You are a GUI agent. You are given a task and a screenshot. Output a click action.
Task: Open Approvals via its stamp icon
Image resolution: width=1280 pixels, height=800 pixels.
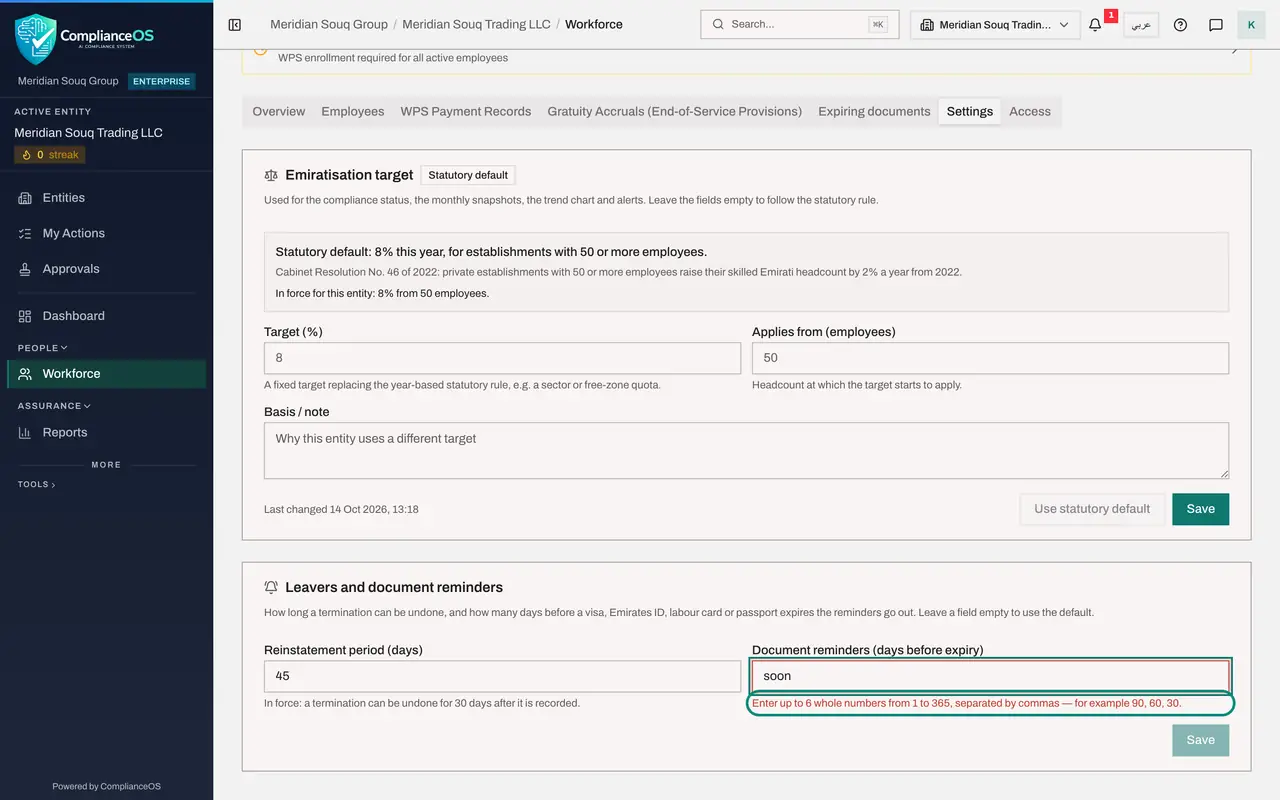25,270
